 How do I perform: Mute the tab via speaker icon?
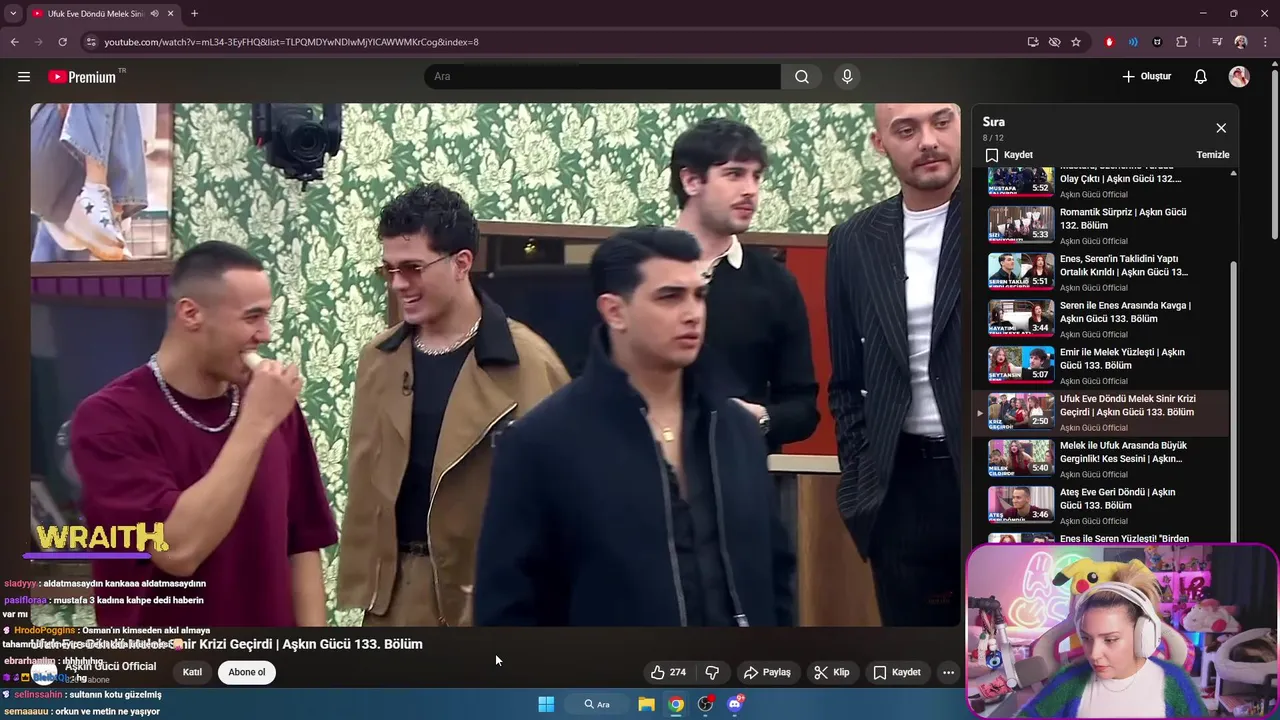click(154, 14)
